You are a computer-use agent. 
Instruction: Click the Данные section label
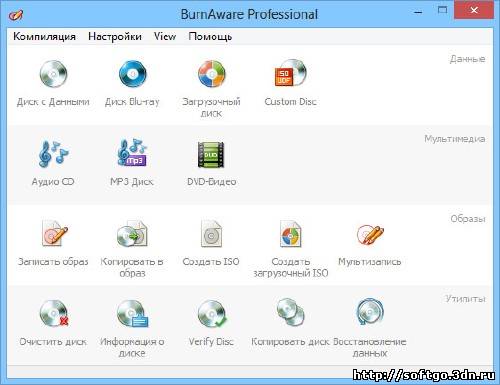(467, 59)
